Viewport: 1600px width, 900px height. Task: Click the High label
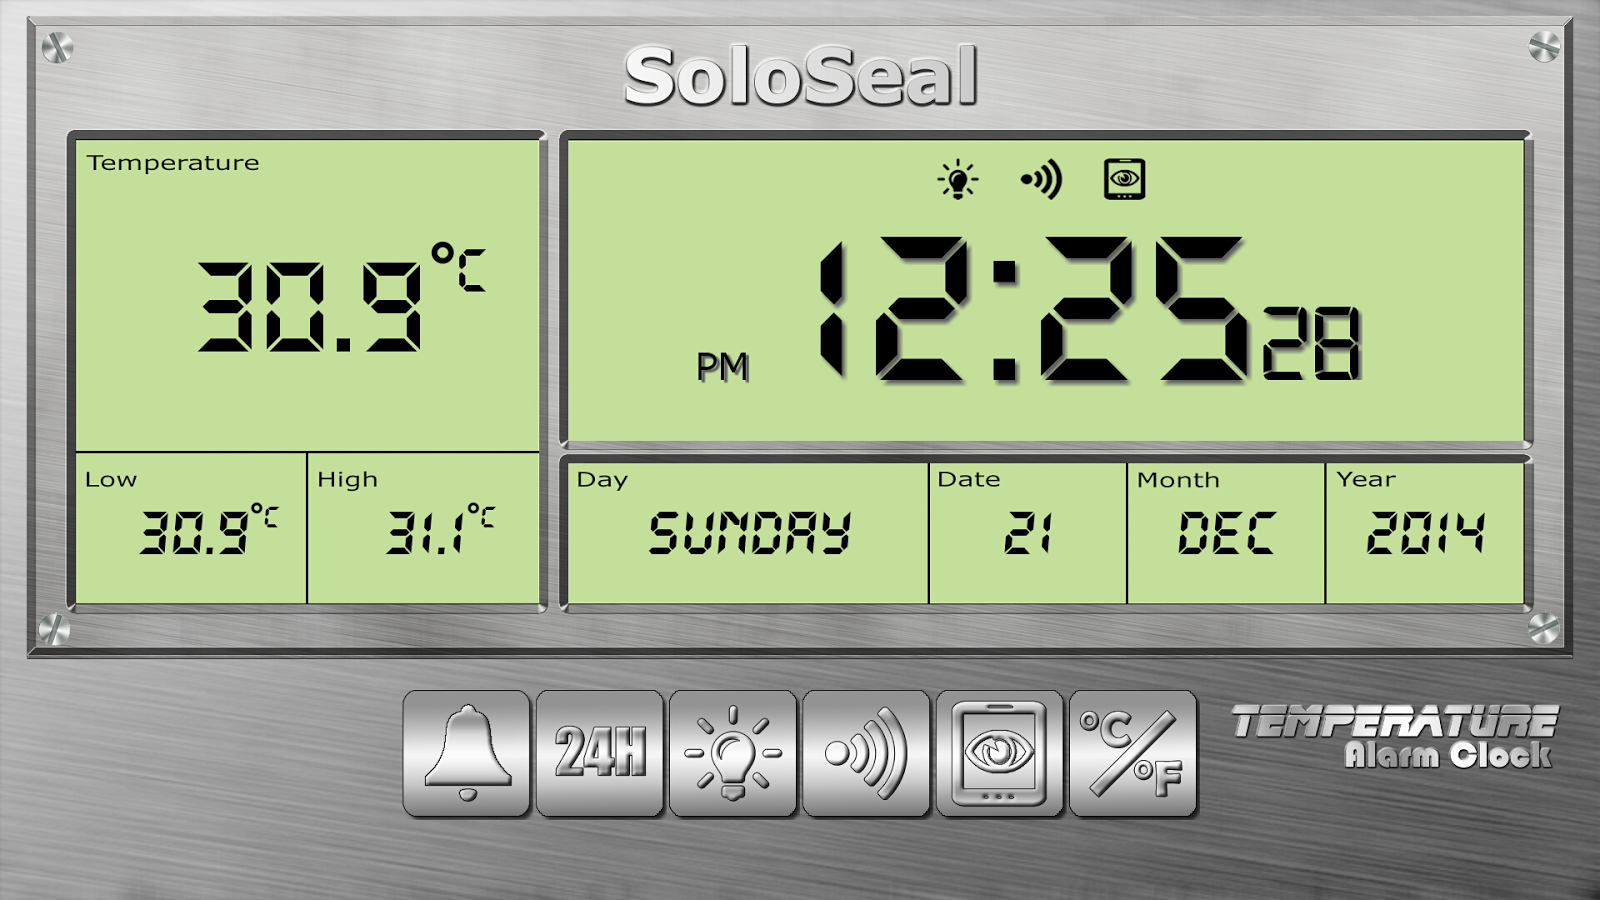coord(347,480)
